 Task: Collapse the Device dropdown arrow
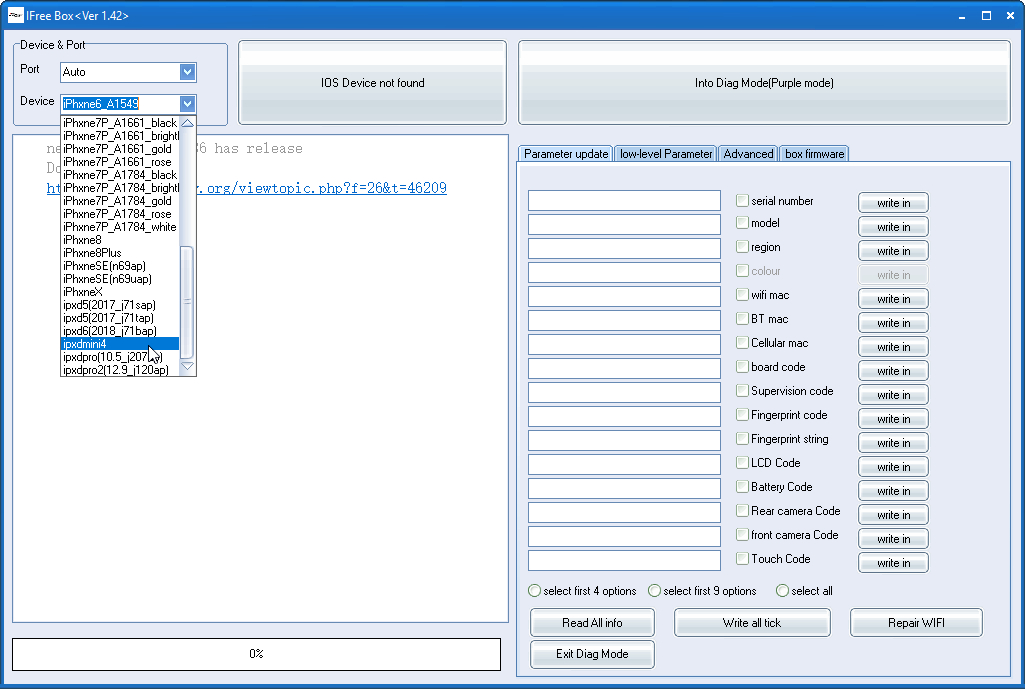pyautogui.click(x=188, y=103)
